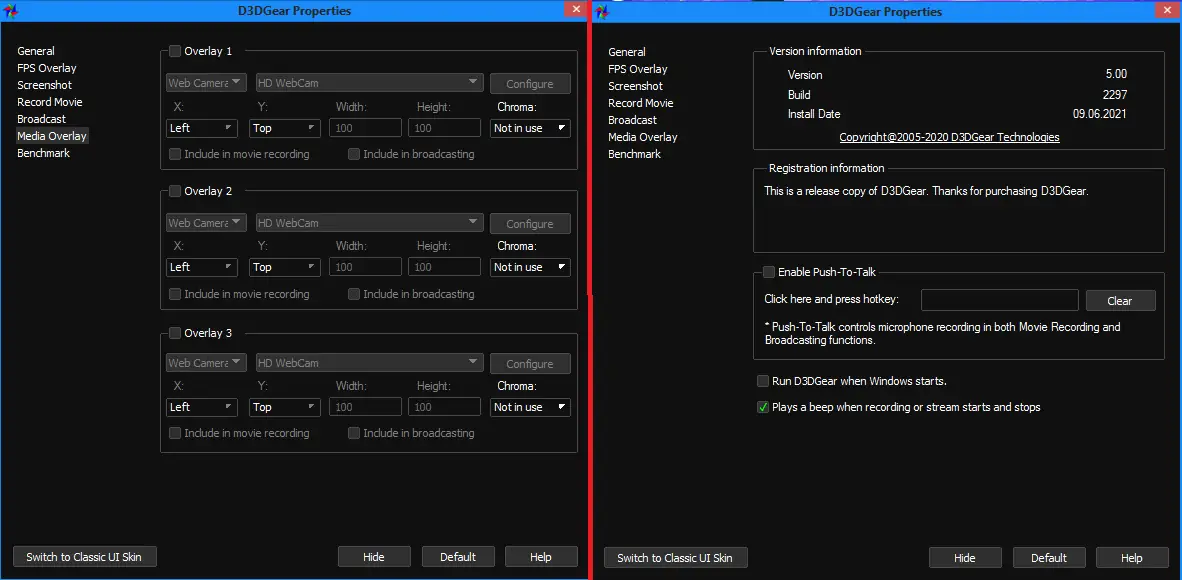Clear the Push-To-Talk hotkey
Screen dimensions: 1182x580
click(1120, 300)
